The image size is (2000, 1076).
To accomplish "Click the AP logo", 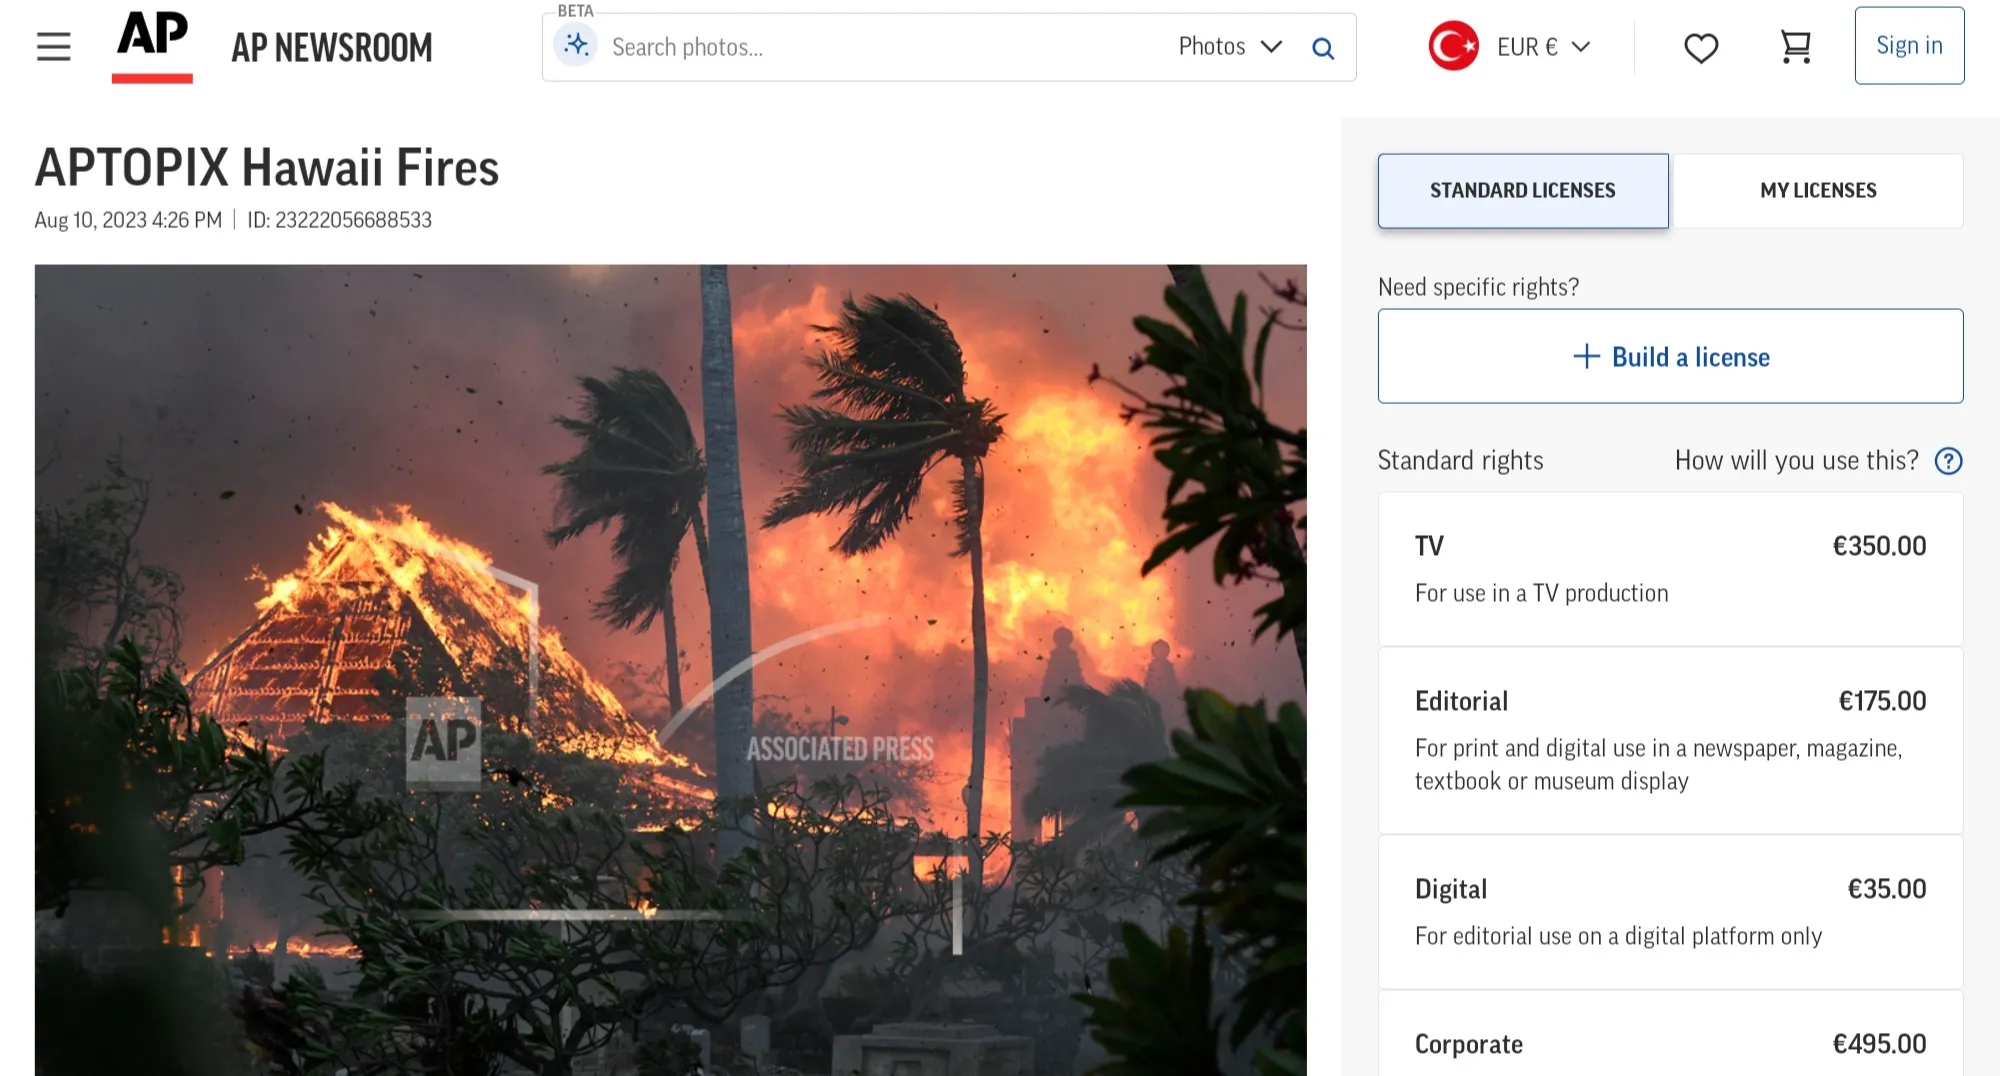I will click(152, 42).
